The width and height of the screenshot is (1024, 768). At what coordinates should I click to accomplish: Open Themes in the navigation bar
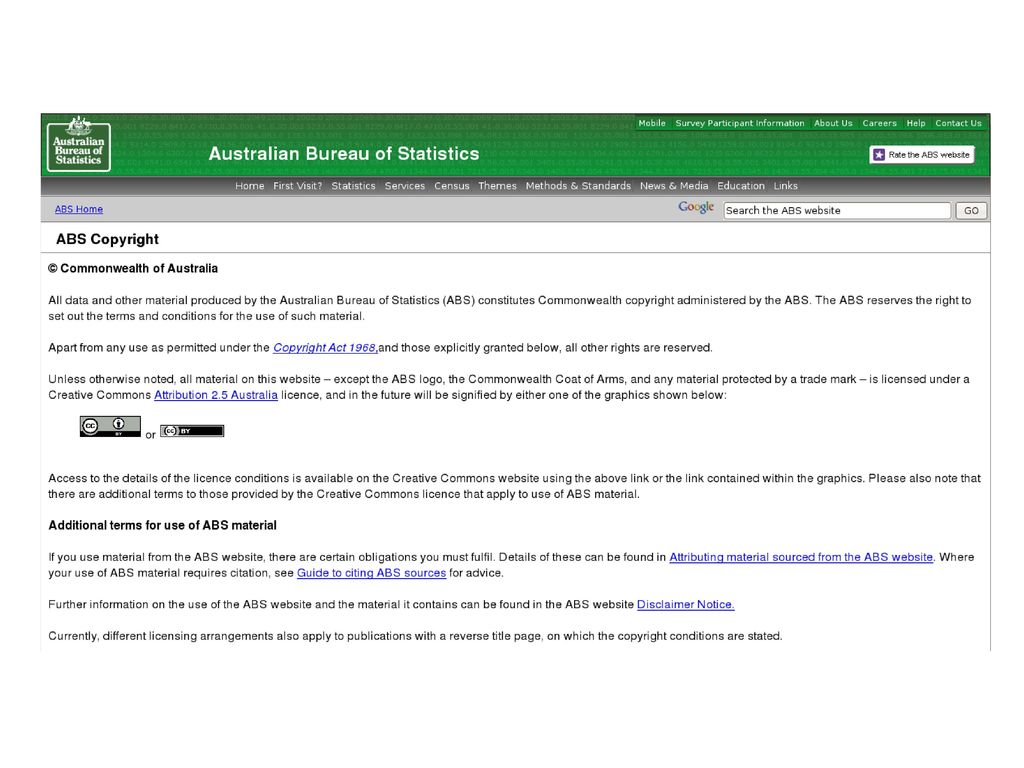[498, 186]
